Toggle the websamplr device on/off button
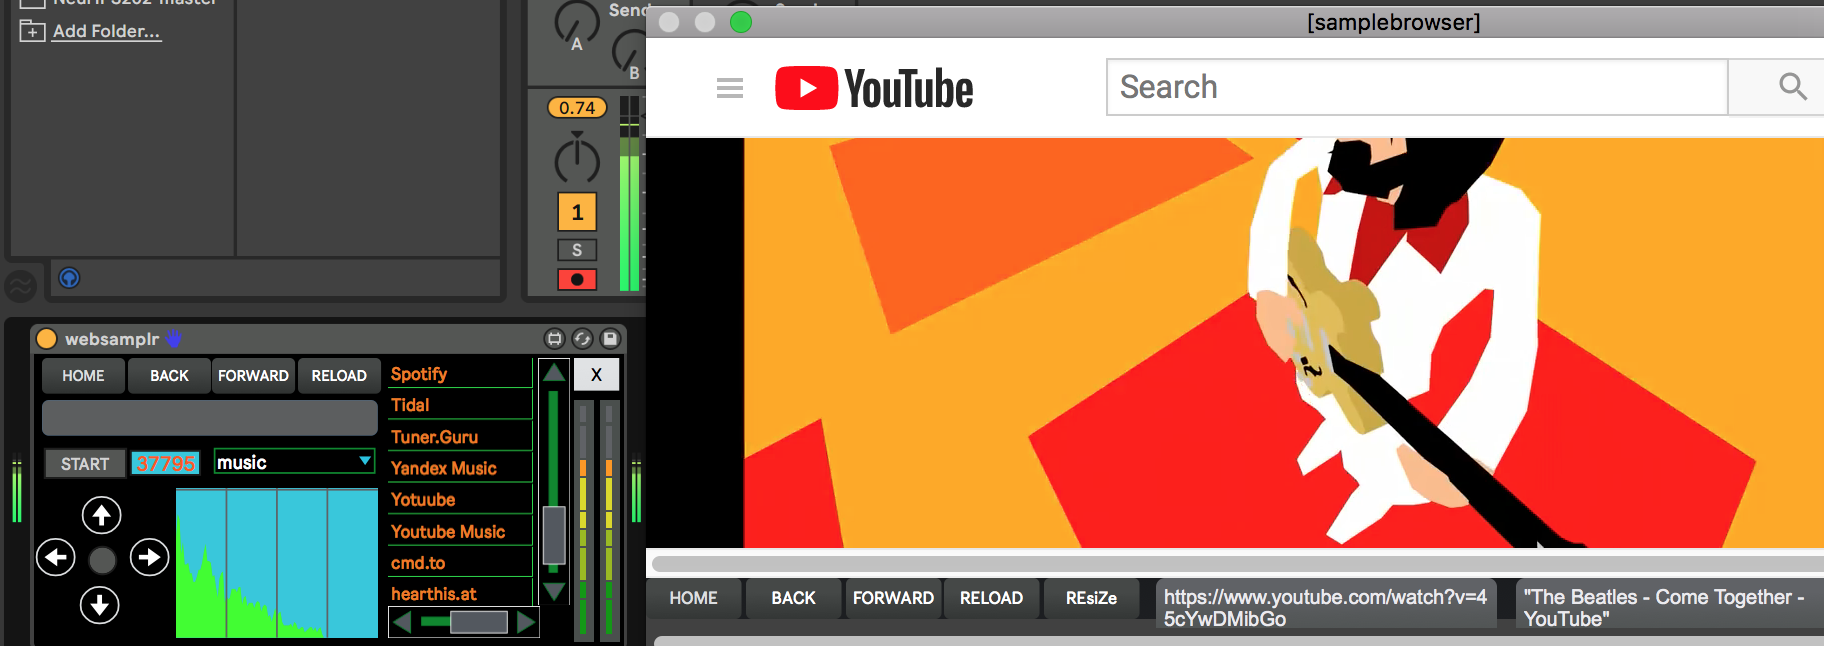Screen dimensions: 1824x646 (x=47, y=339)
